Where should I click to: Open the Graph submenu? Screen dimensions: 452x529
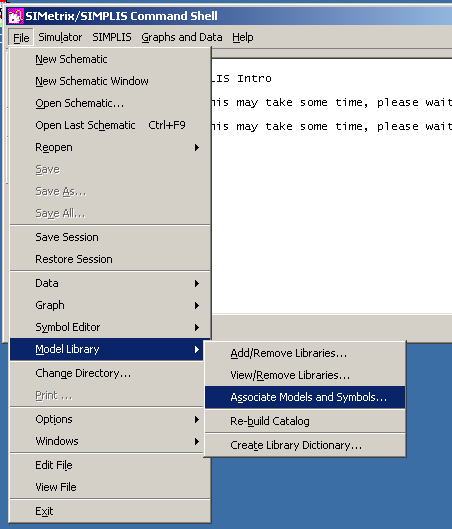point(110,305)
